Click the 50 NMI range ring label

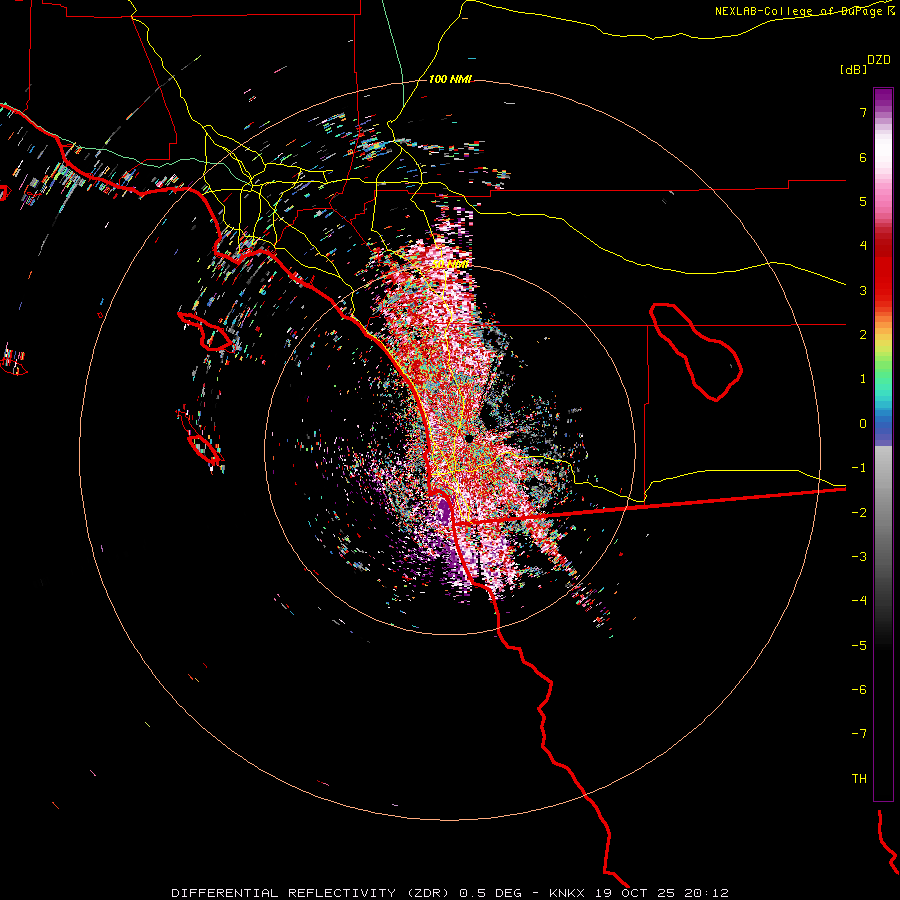point(450,264)
